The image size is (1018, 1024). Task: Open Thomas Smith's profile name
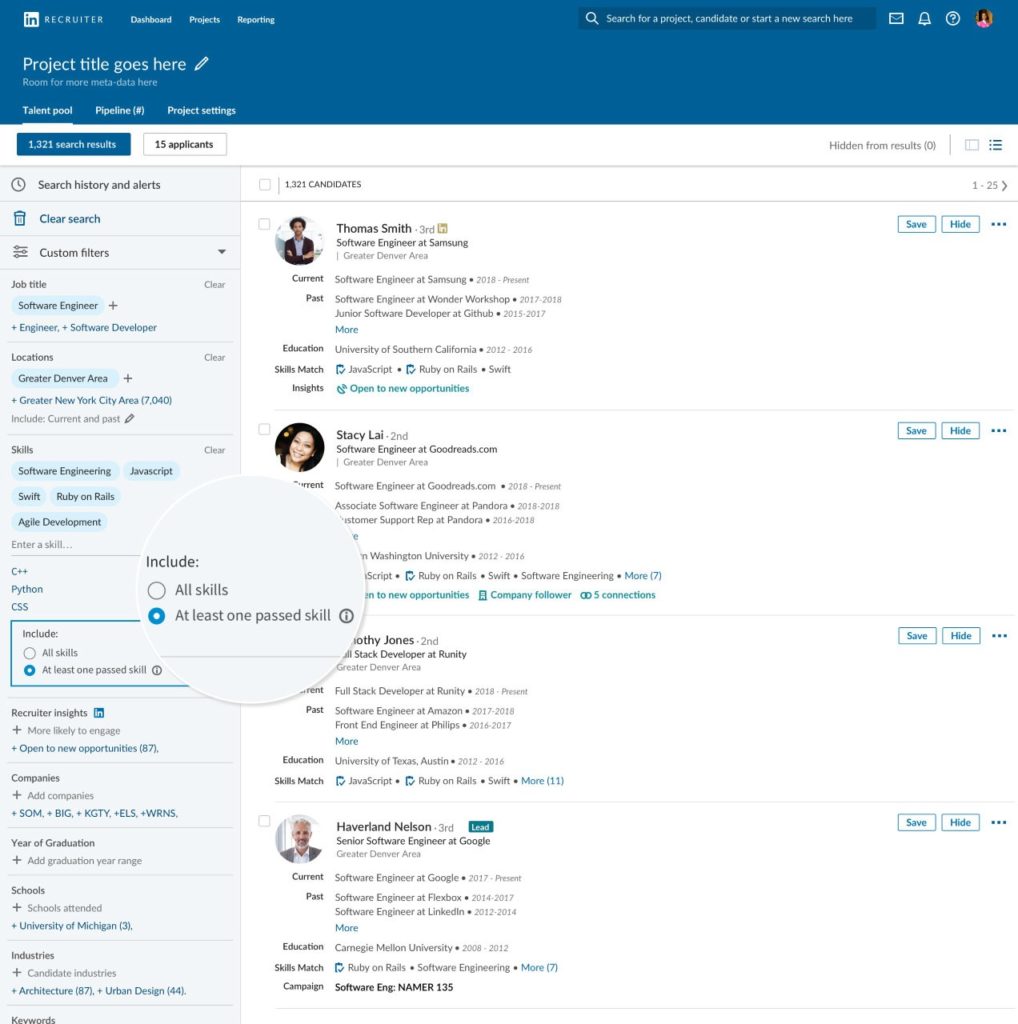[x=374, y=228]
